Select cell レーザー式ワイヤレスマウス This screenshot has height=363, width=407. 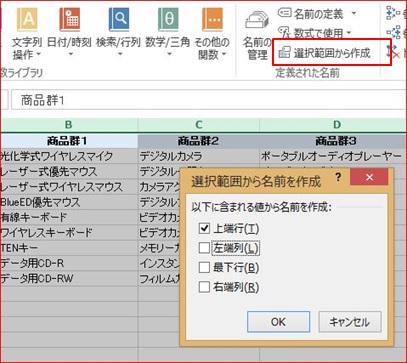point(69,187)
